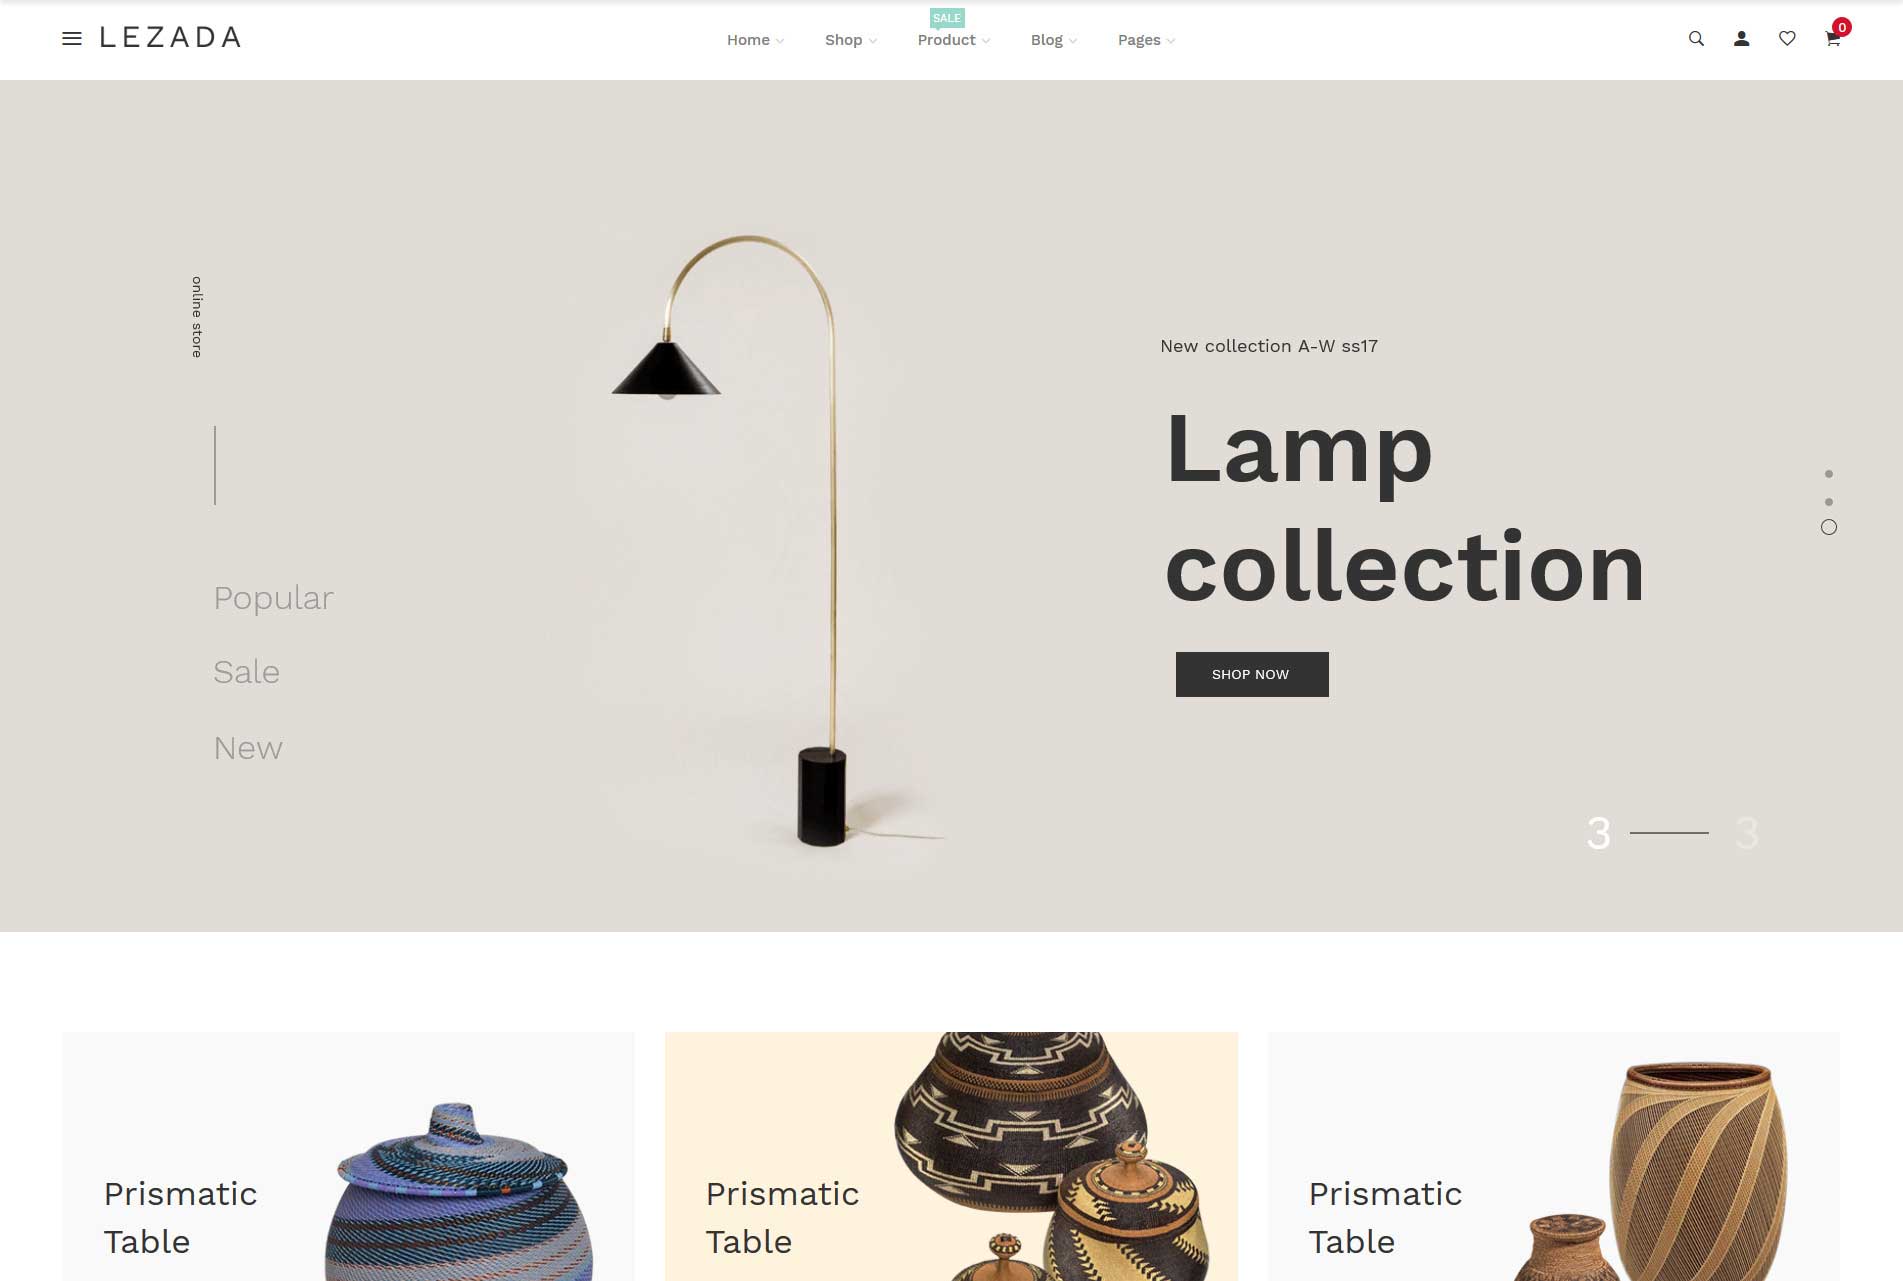
Task: Open the shopping cart icon
Action: (x=1833, y=39)
